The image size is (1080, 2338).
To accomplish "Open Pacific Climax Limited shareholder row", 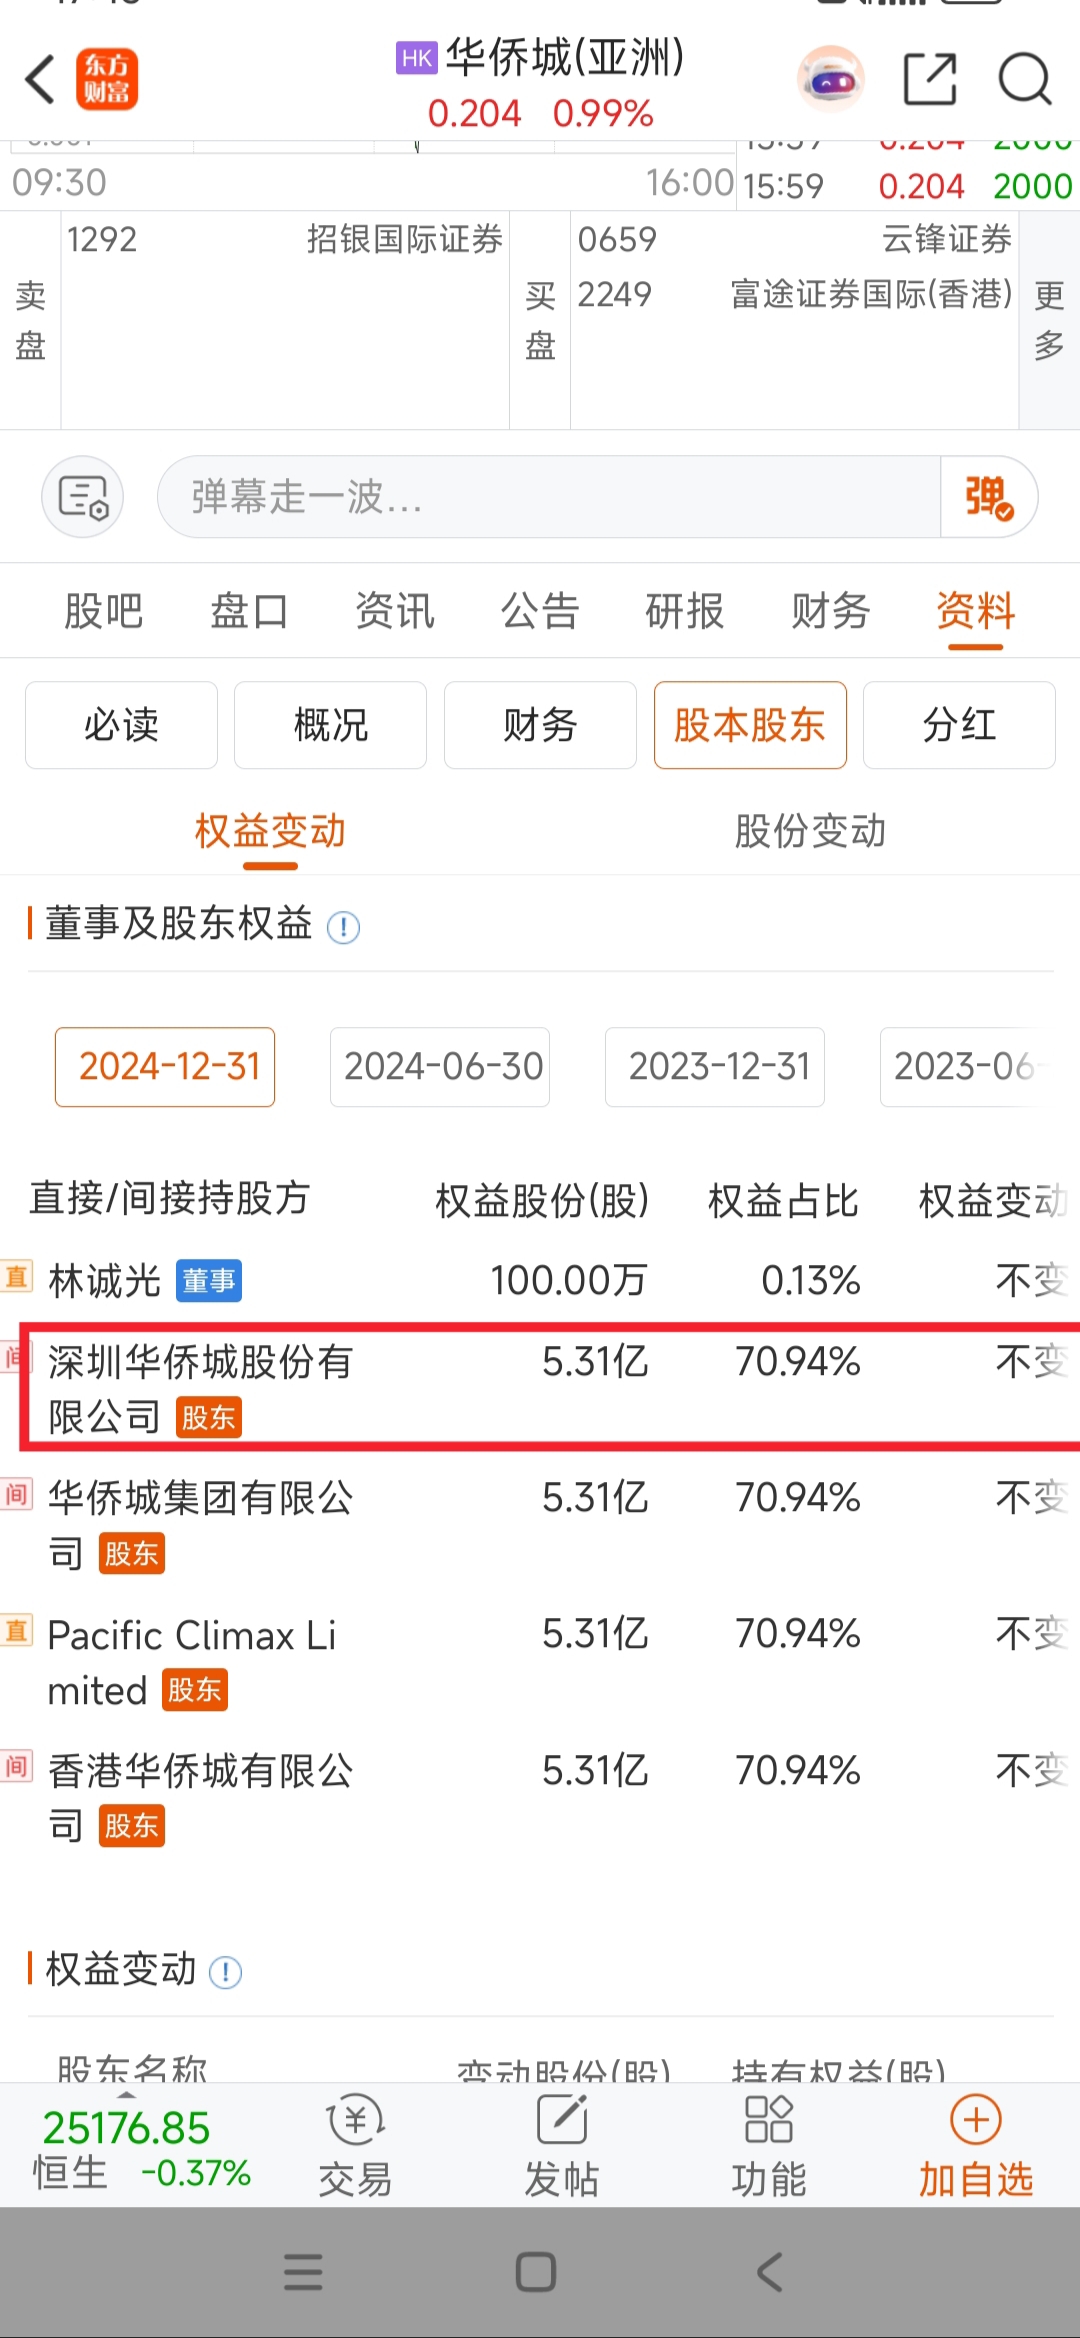I will click(x=540, y=1662).
